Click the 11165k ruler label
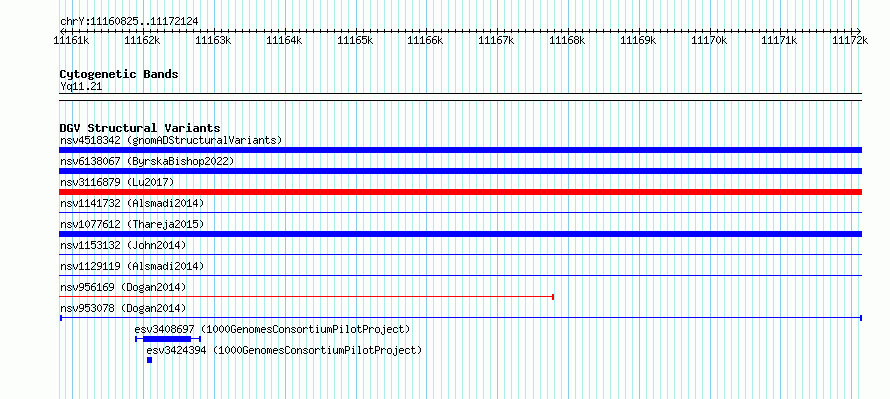 [355, 40]
